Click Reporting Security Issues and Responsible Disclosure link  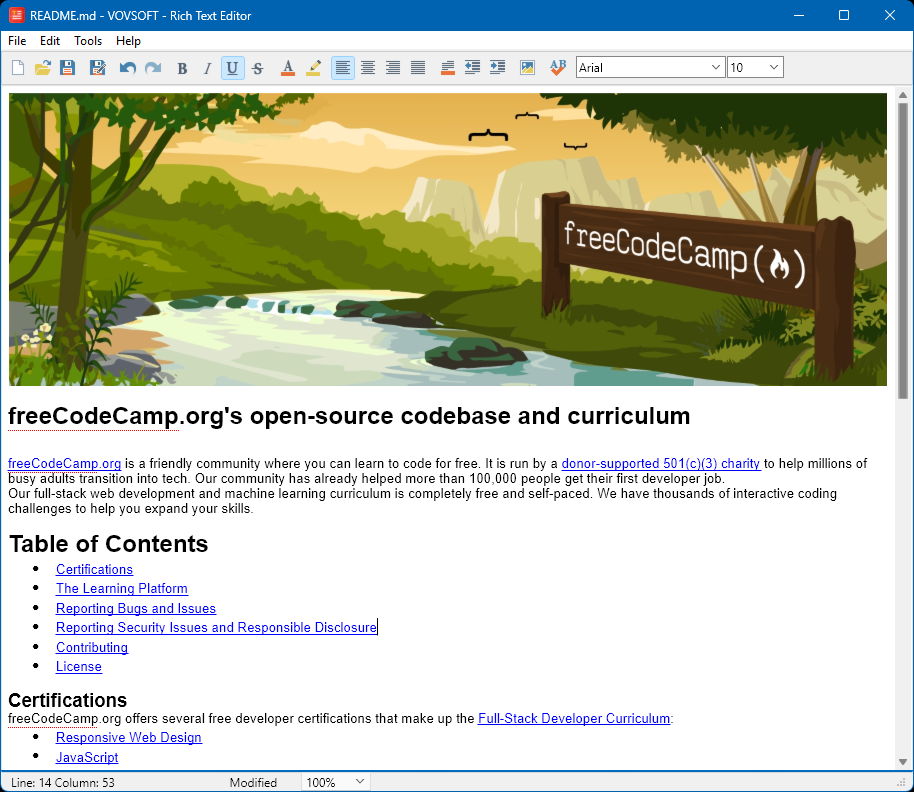(x=216, y=628)
